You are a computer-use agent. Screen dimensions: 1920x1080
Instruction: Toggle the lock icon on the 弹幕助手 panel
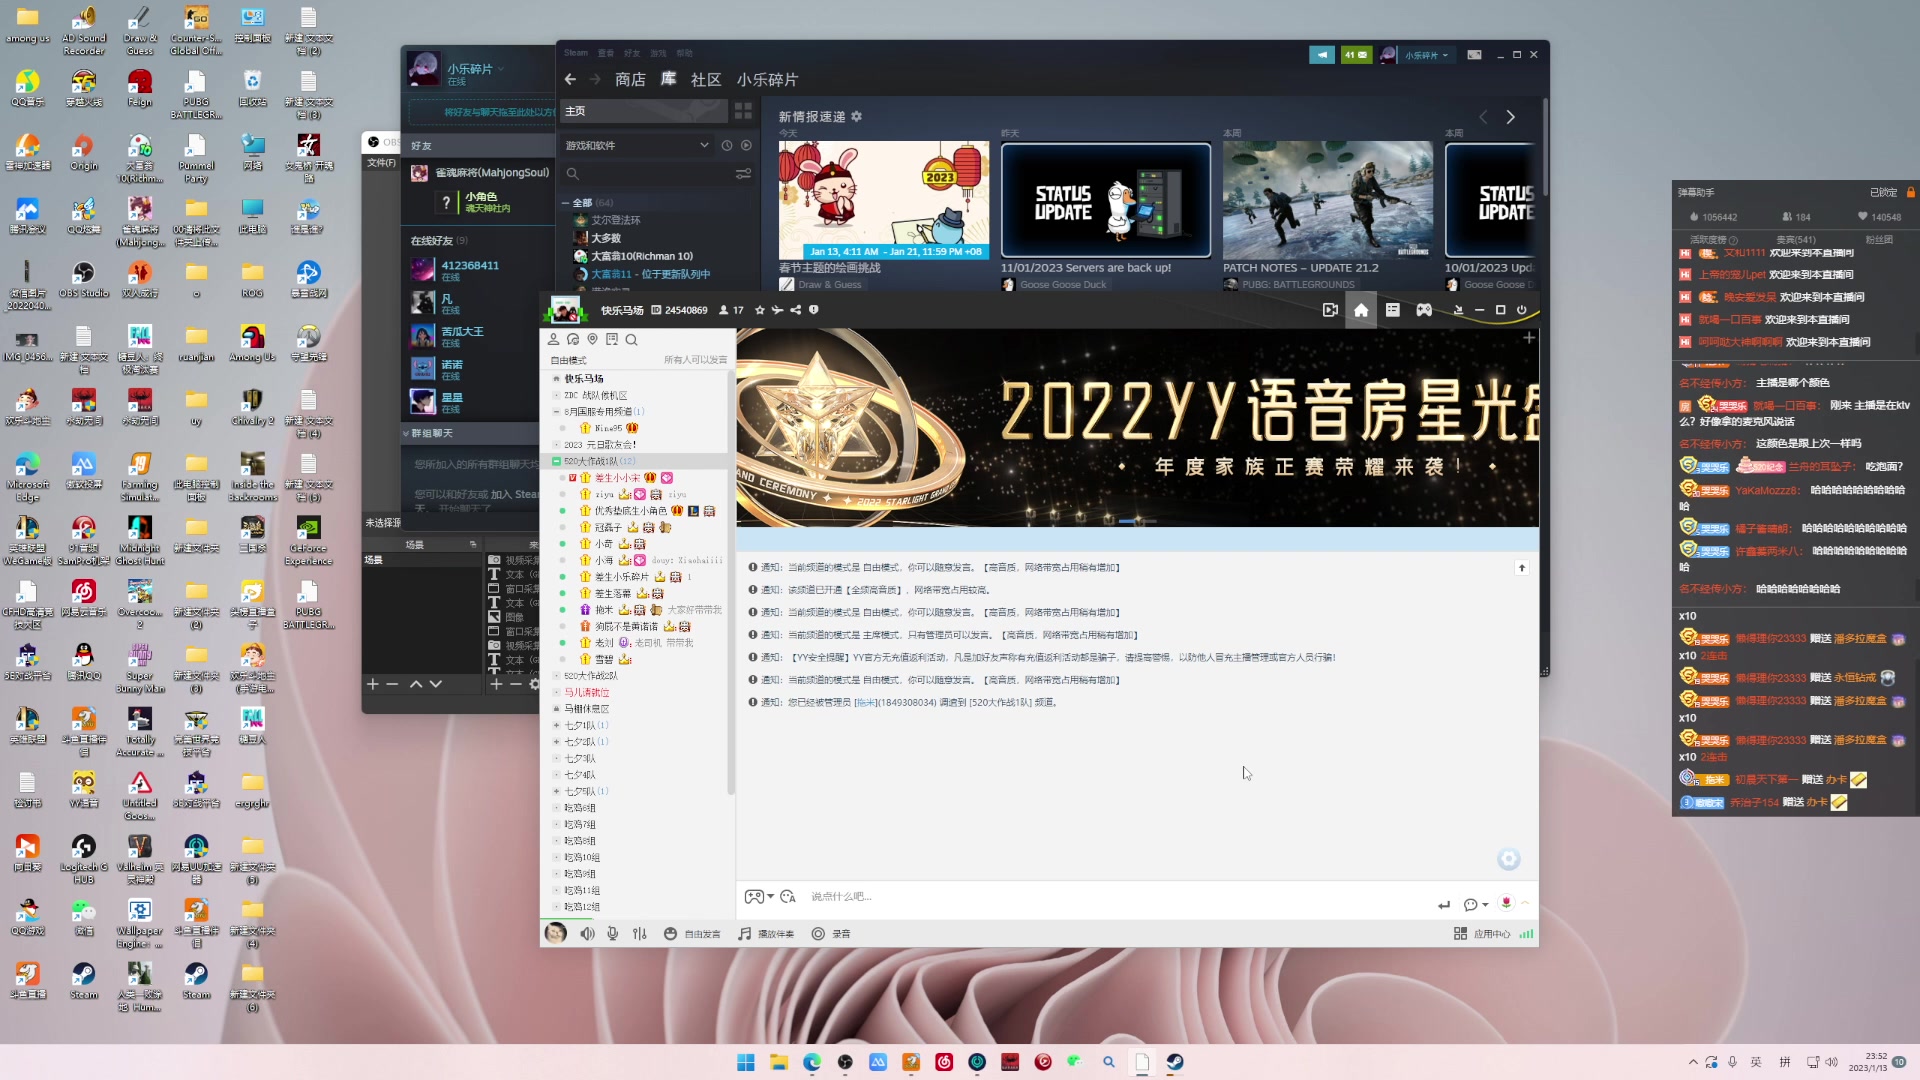tap(1910, 192)
